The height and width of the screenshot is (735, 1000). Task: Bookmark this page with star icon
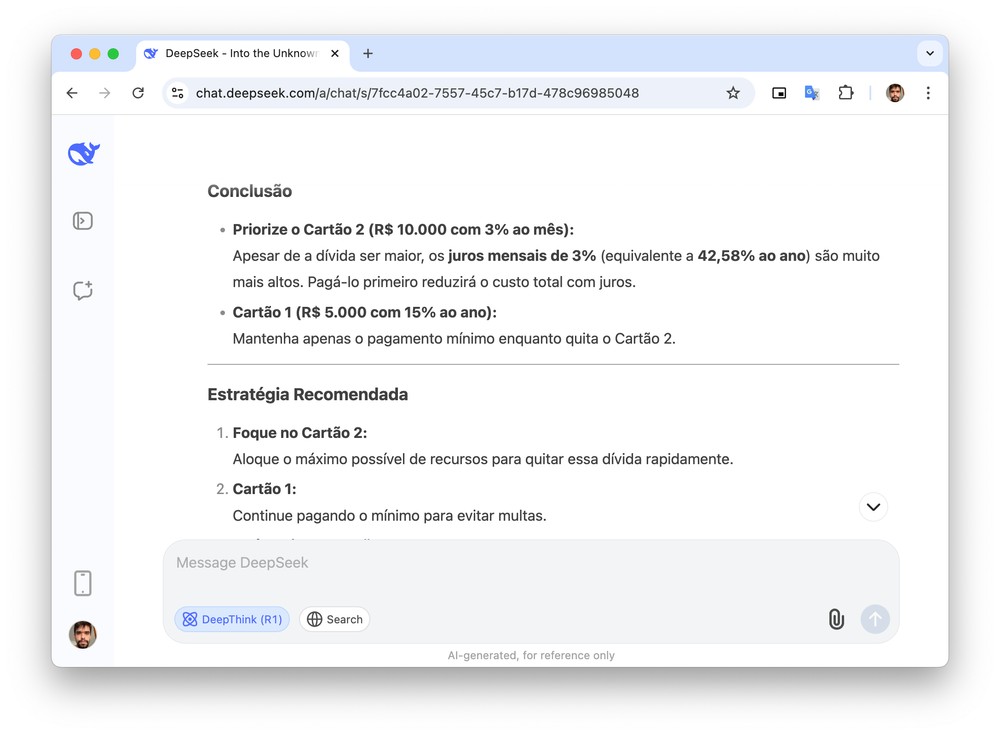click(733, 93)
